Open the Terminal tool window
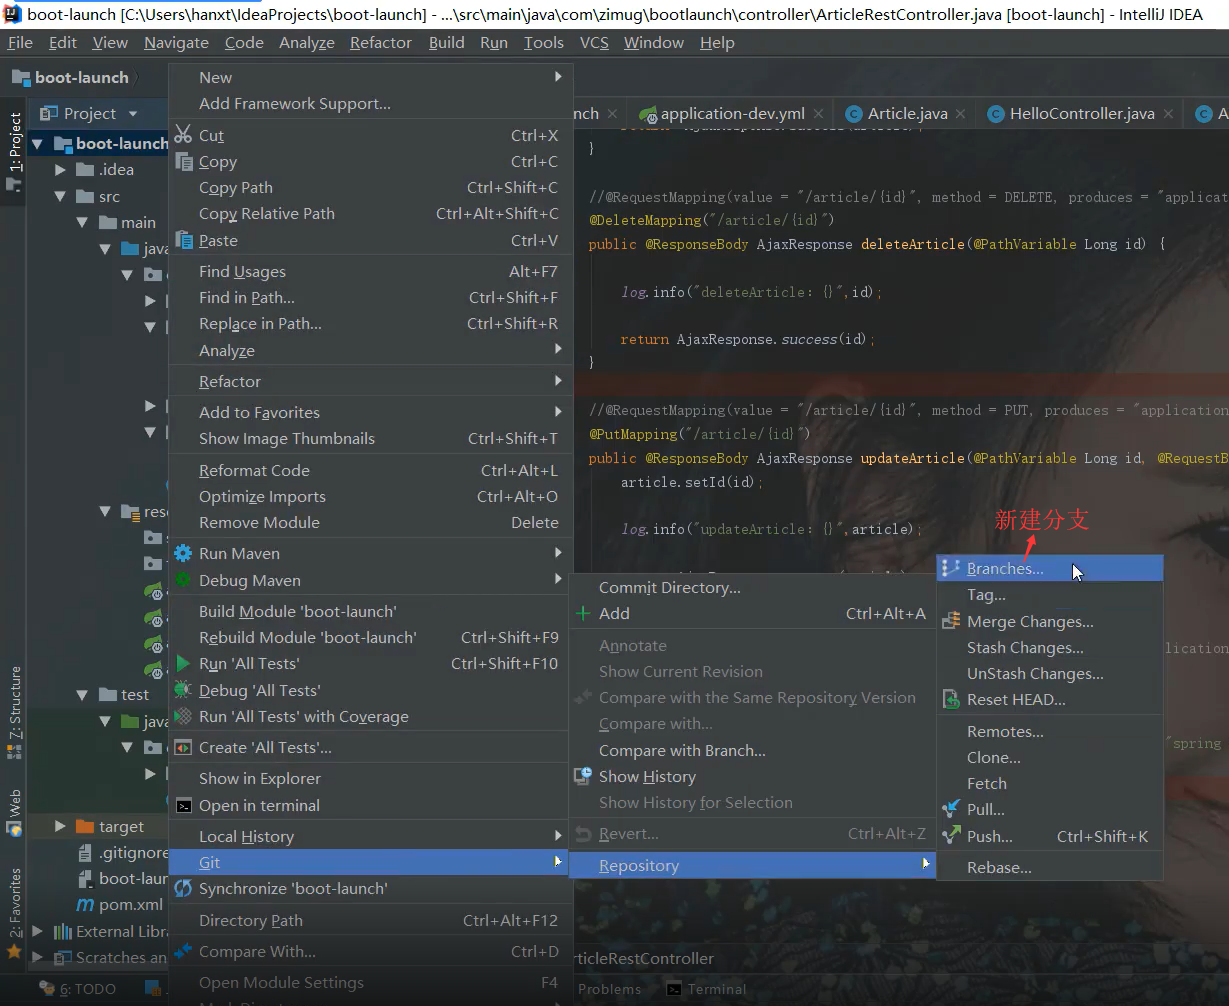 tap(706, 989)
